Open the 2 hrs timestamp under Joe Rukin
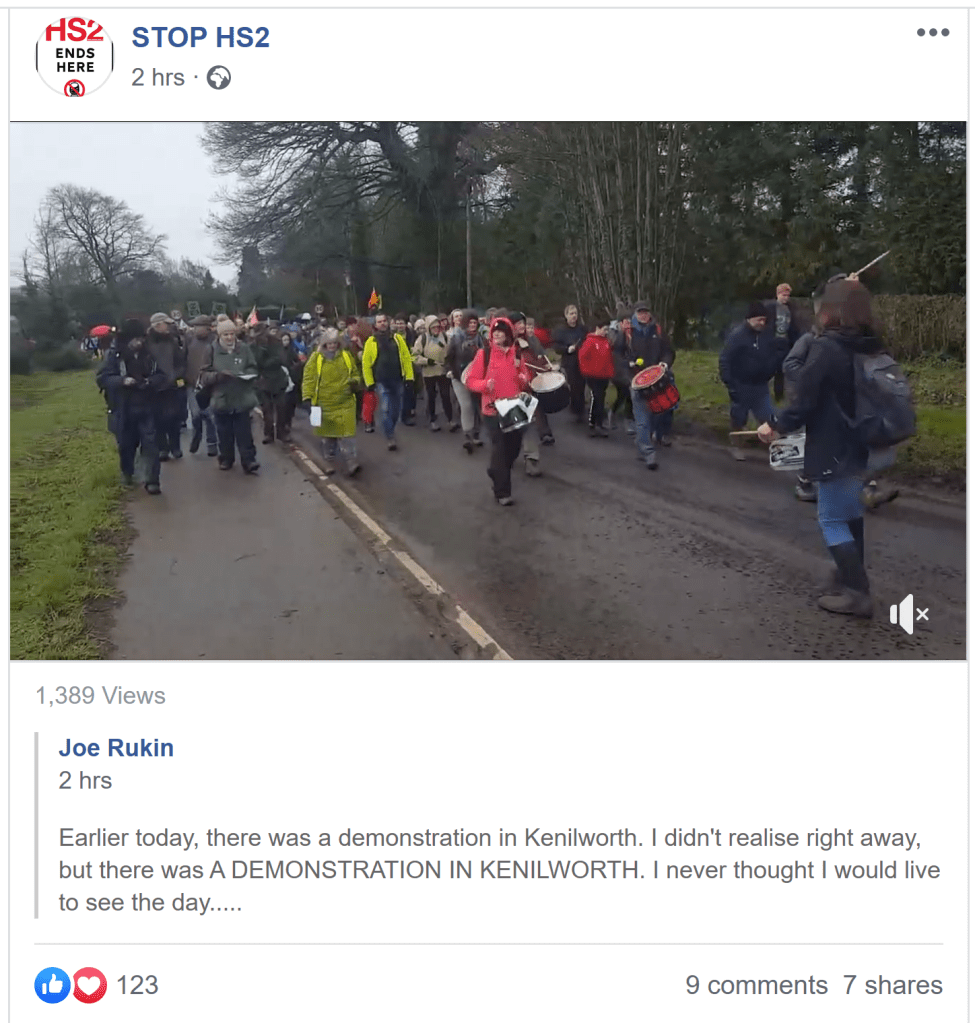The image size is (975, 1023). click(x=85, y=780)
